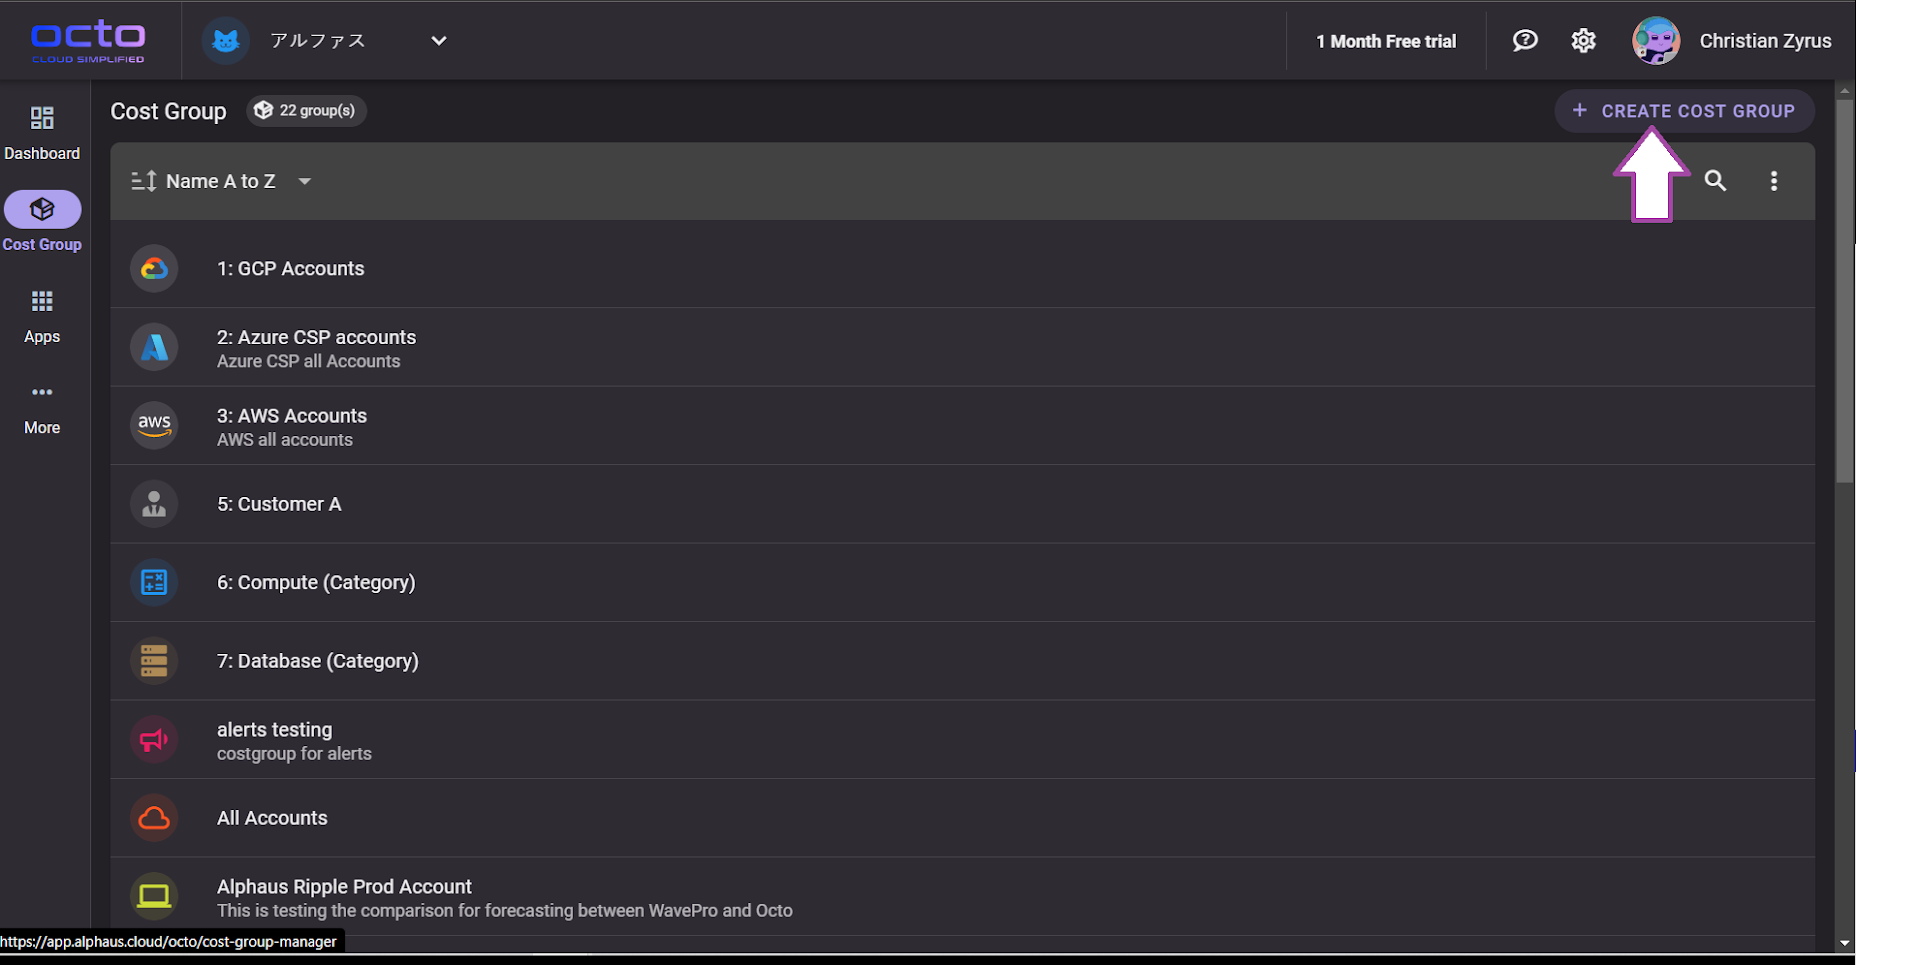The image size is (1920, 965).
Task: Click the Database storage icon
Action: click(x=154, y=661)
